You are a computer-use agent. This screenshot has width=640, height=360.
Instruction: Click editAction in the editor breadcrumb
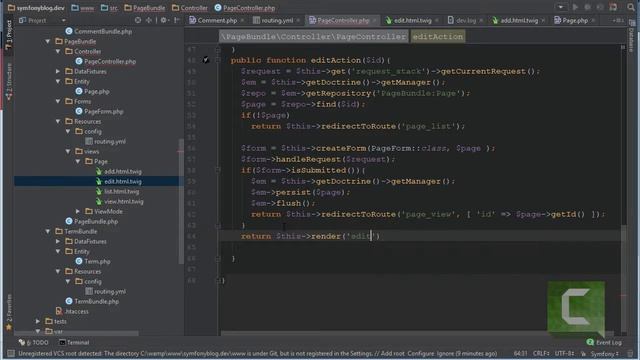pos(438,37)
